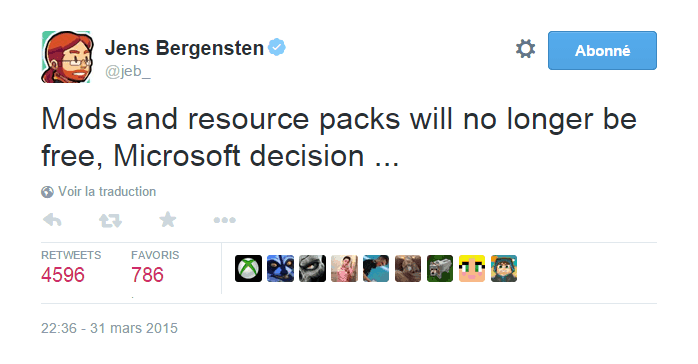698x364 pixels.
Task: Click the globe icon beside translation link
Action: point(47,192)
